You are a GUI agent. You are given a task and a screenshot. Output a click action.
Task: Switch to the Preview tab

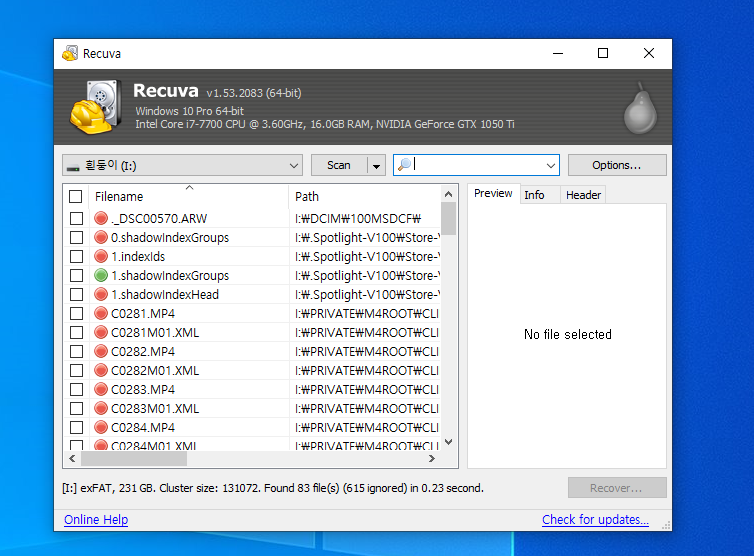tap(493, 193)
